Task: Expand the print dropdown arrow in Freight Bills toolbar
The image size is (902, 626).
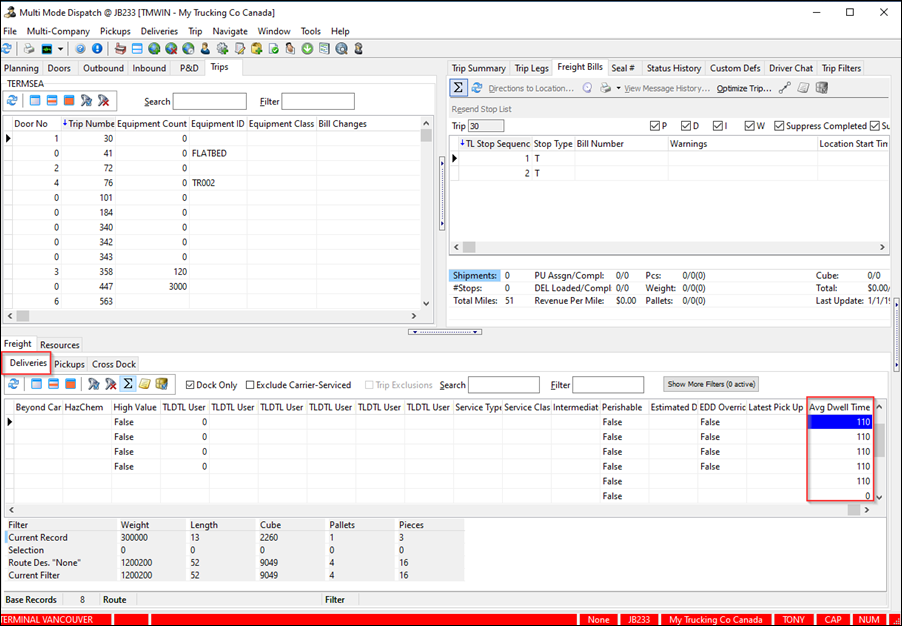Action: coord(619,88)
